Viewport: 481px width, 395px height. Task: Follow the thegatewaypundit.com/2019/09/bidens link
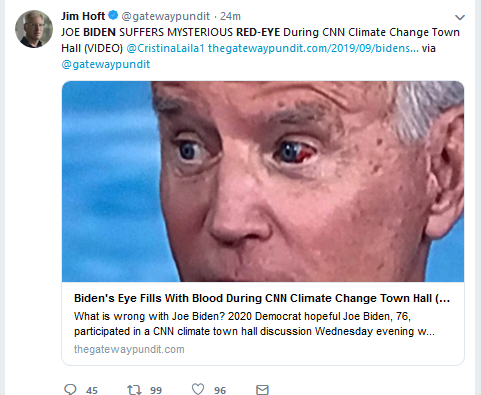tap(313, 48)
